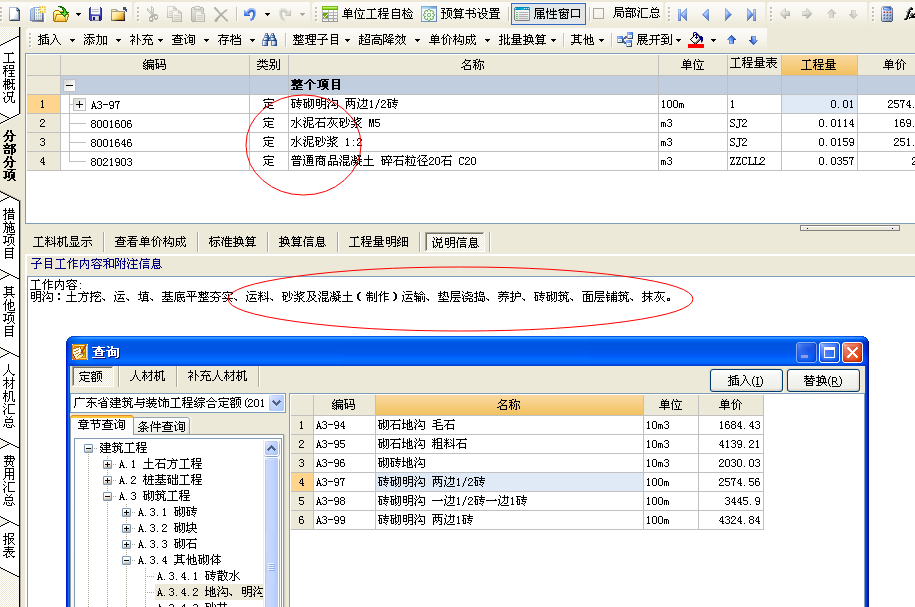915x607 pixels.
Task: Move item down with blue arrow
Action: pyautogui.click(x=753, y=40)
